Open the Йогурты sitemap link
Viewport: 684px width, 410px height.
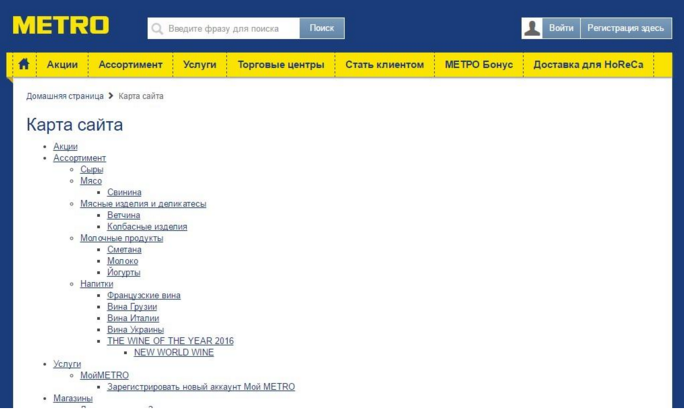[124, 272]
